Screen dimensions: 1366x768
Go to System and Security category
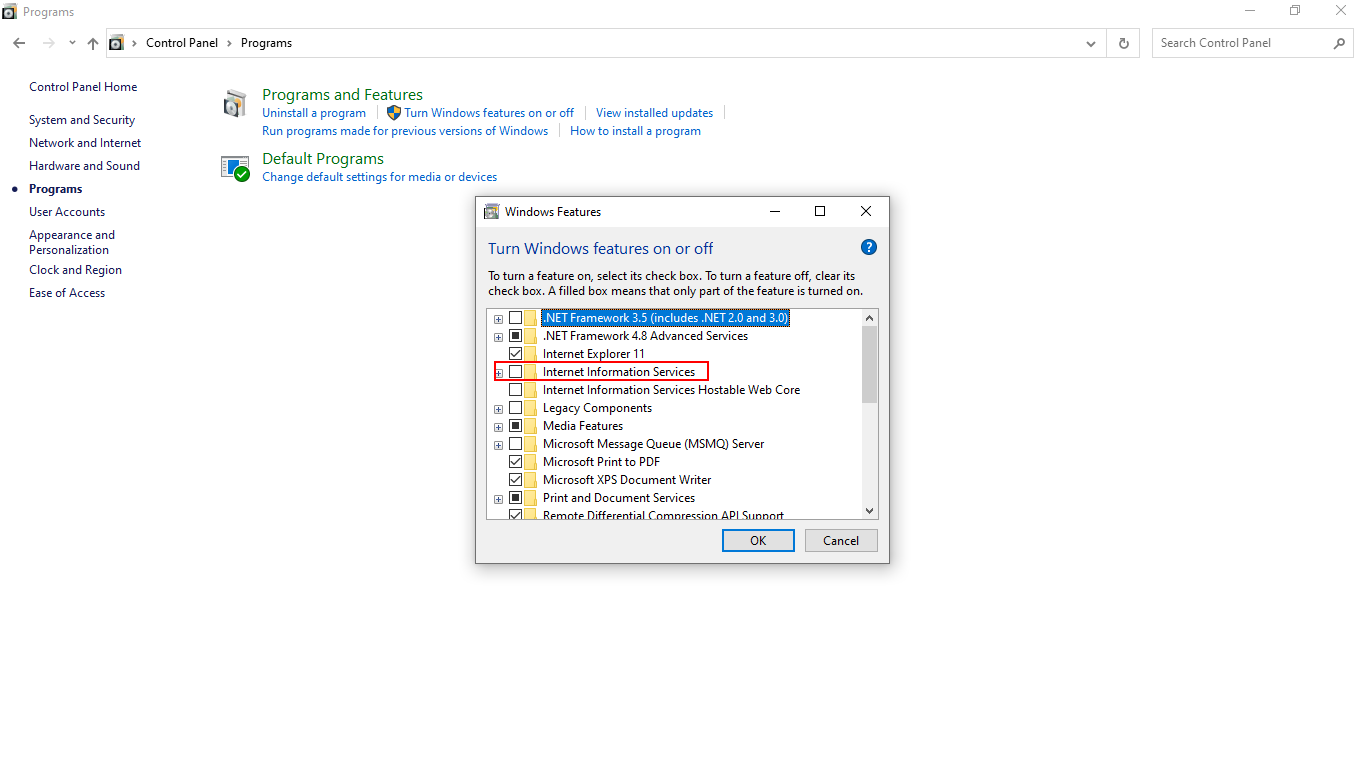pyautogui.click(x=82, y=120)
